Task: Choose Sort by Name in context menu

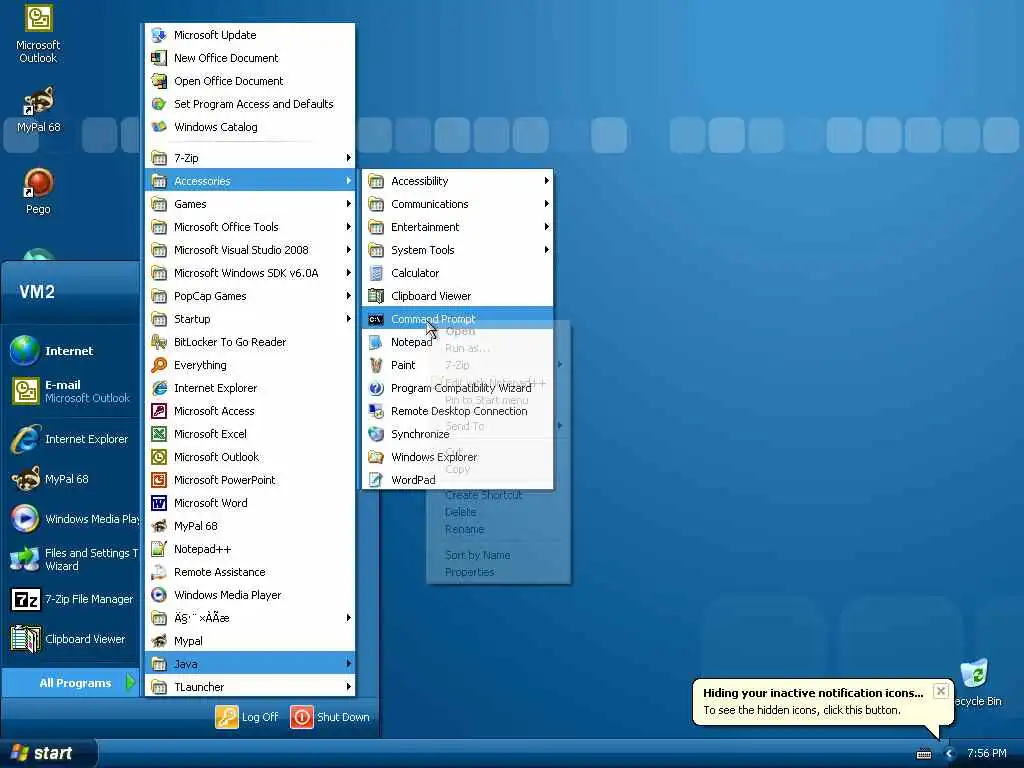Action: point(498,555)
